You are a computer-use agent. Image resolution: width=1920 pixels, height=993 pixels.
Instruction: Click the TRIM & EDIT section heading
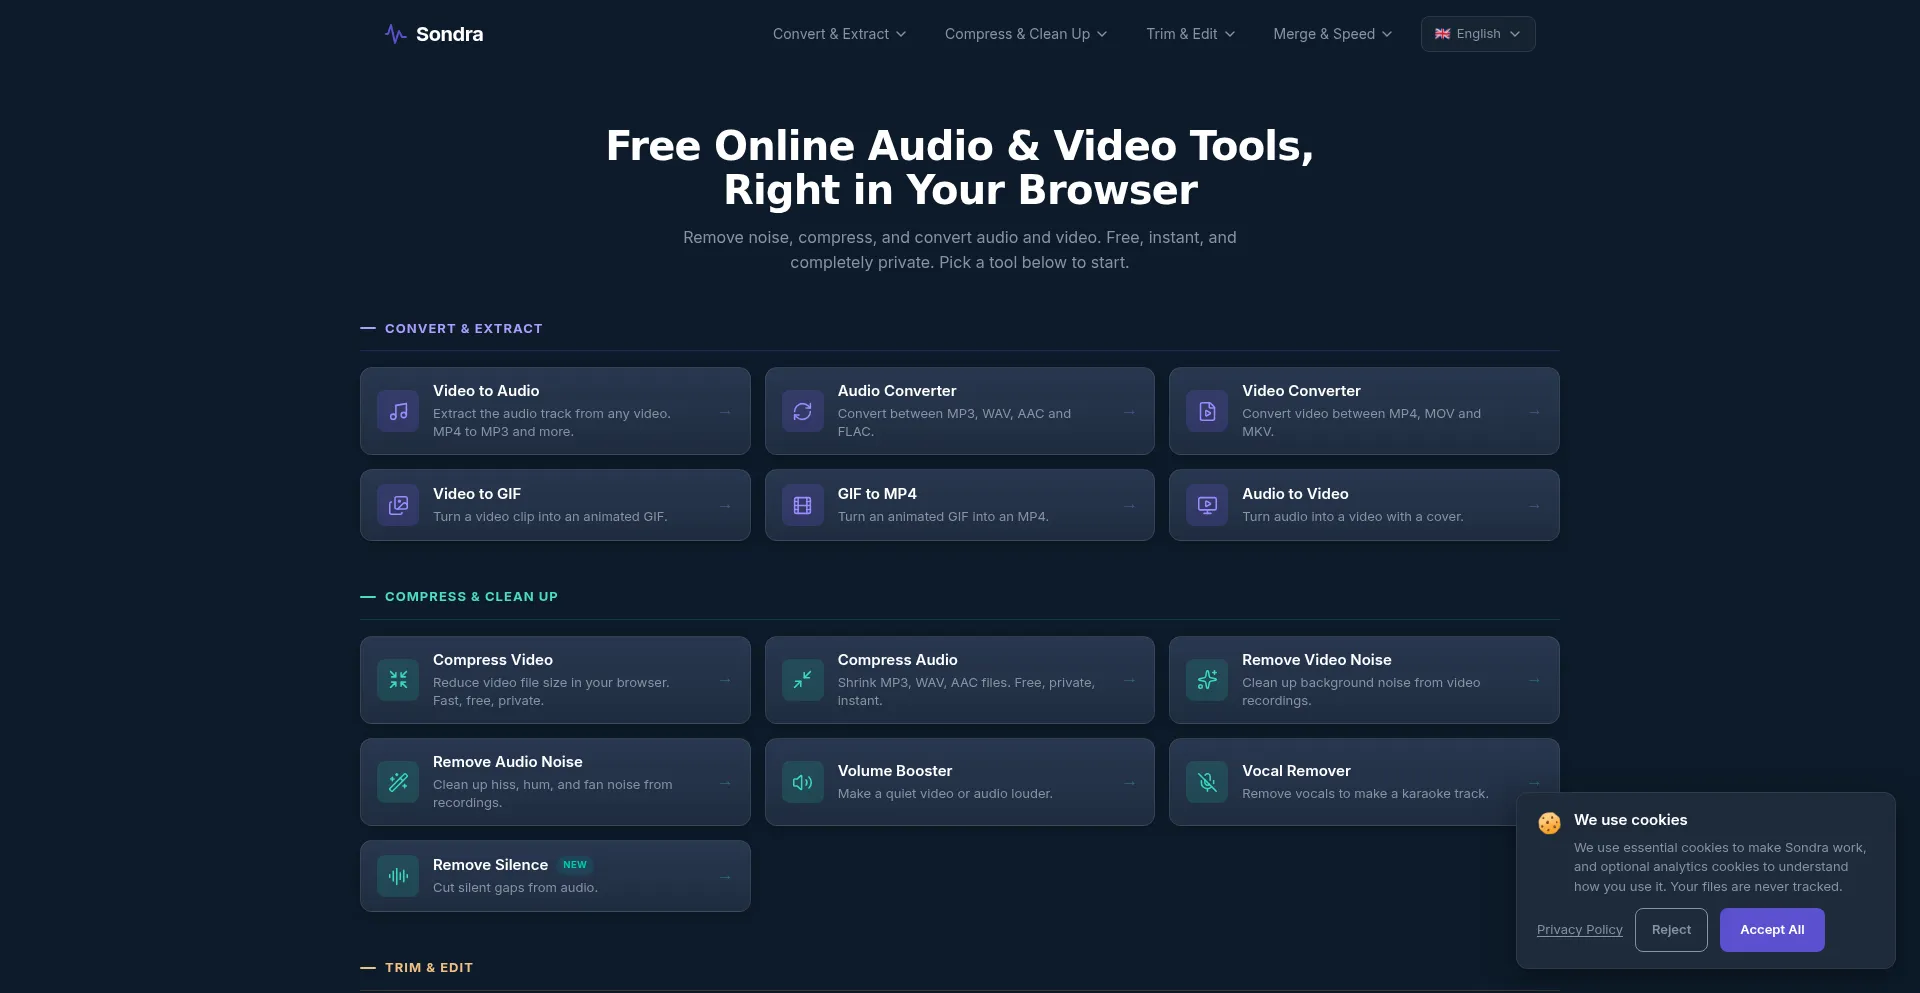(428, 968)
